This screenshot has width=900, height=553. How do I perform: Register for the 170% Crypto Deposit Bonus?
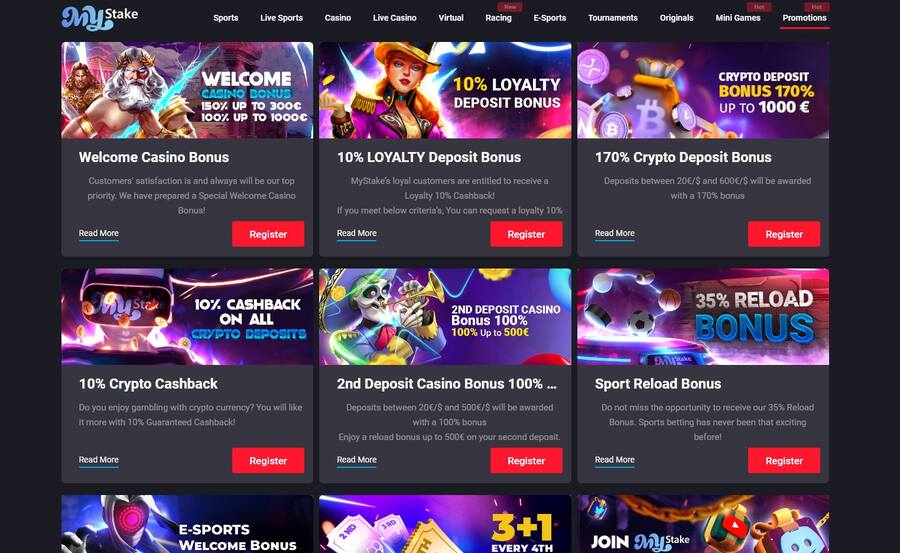point(783,234)
